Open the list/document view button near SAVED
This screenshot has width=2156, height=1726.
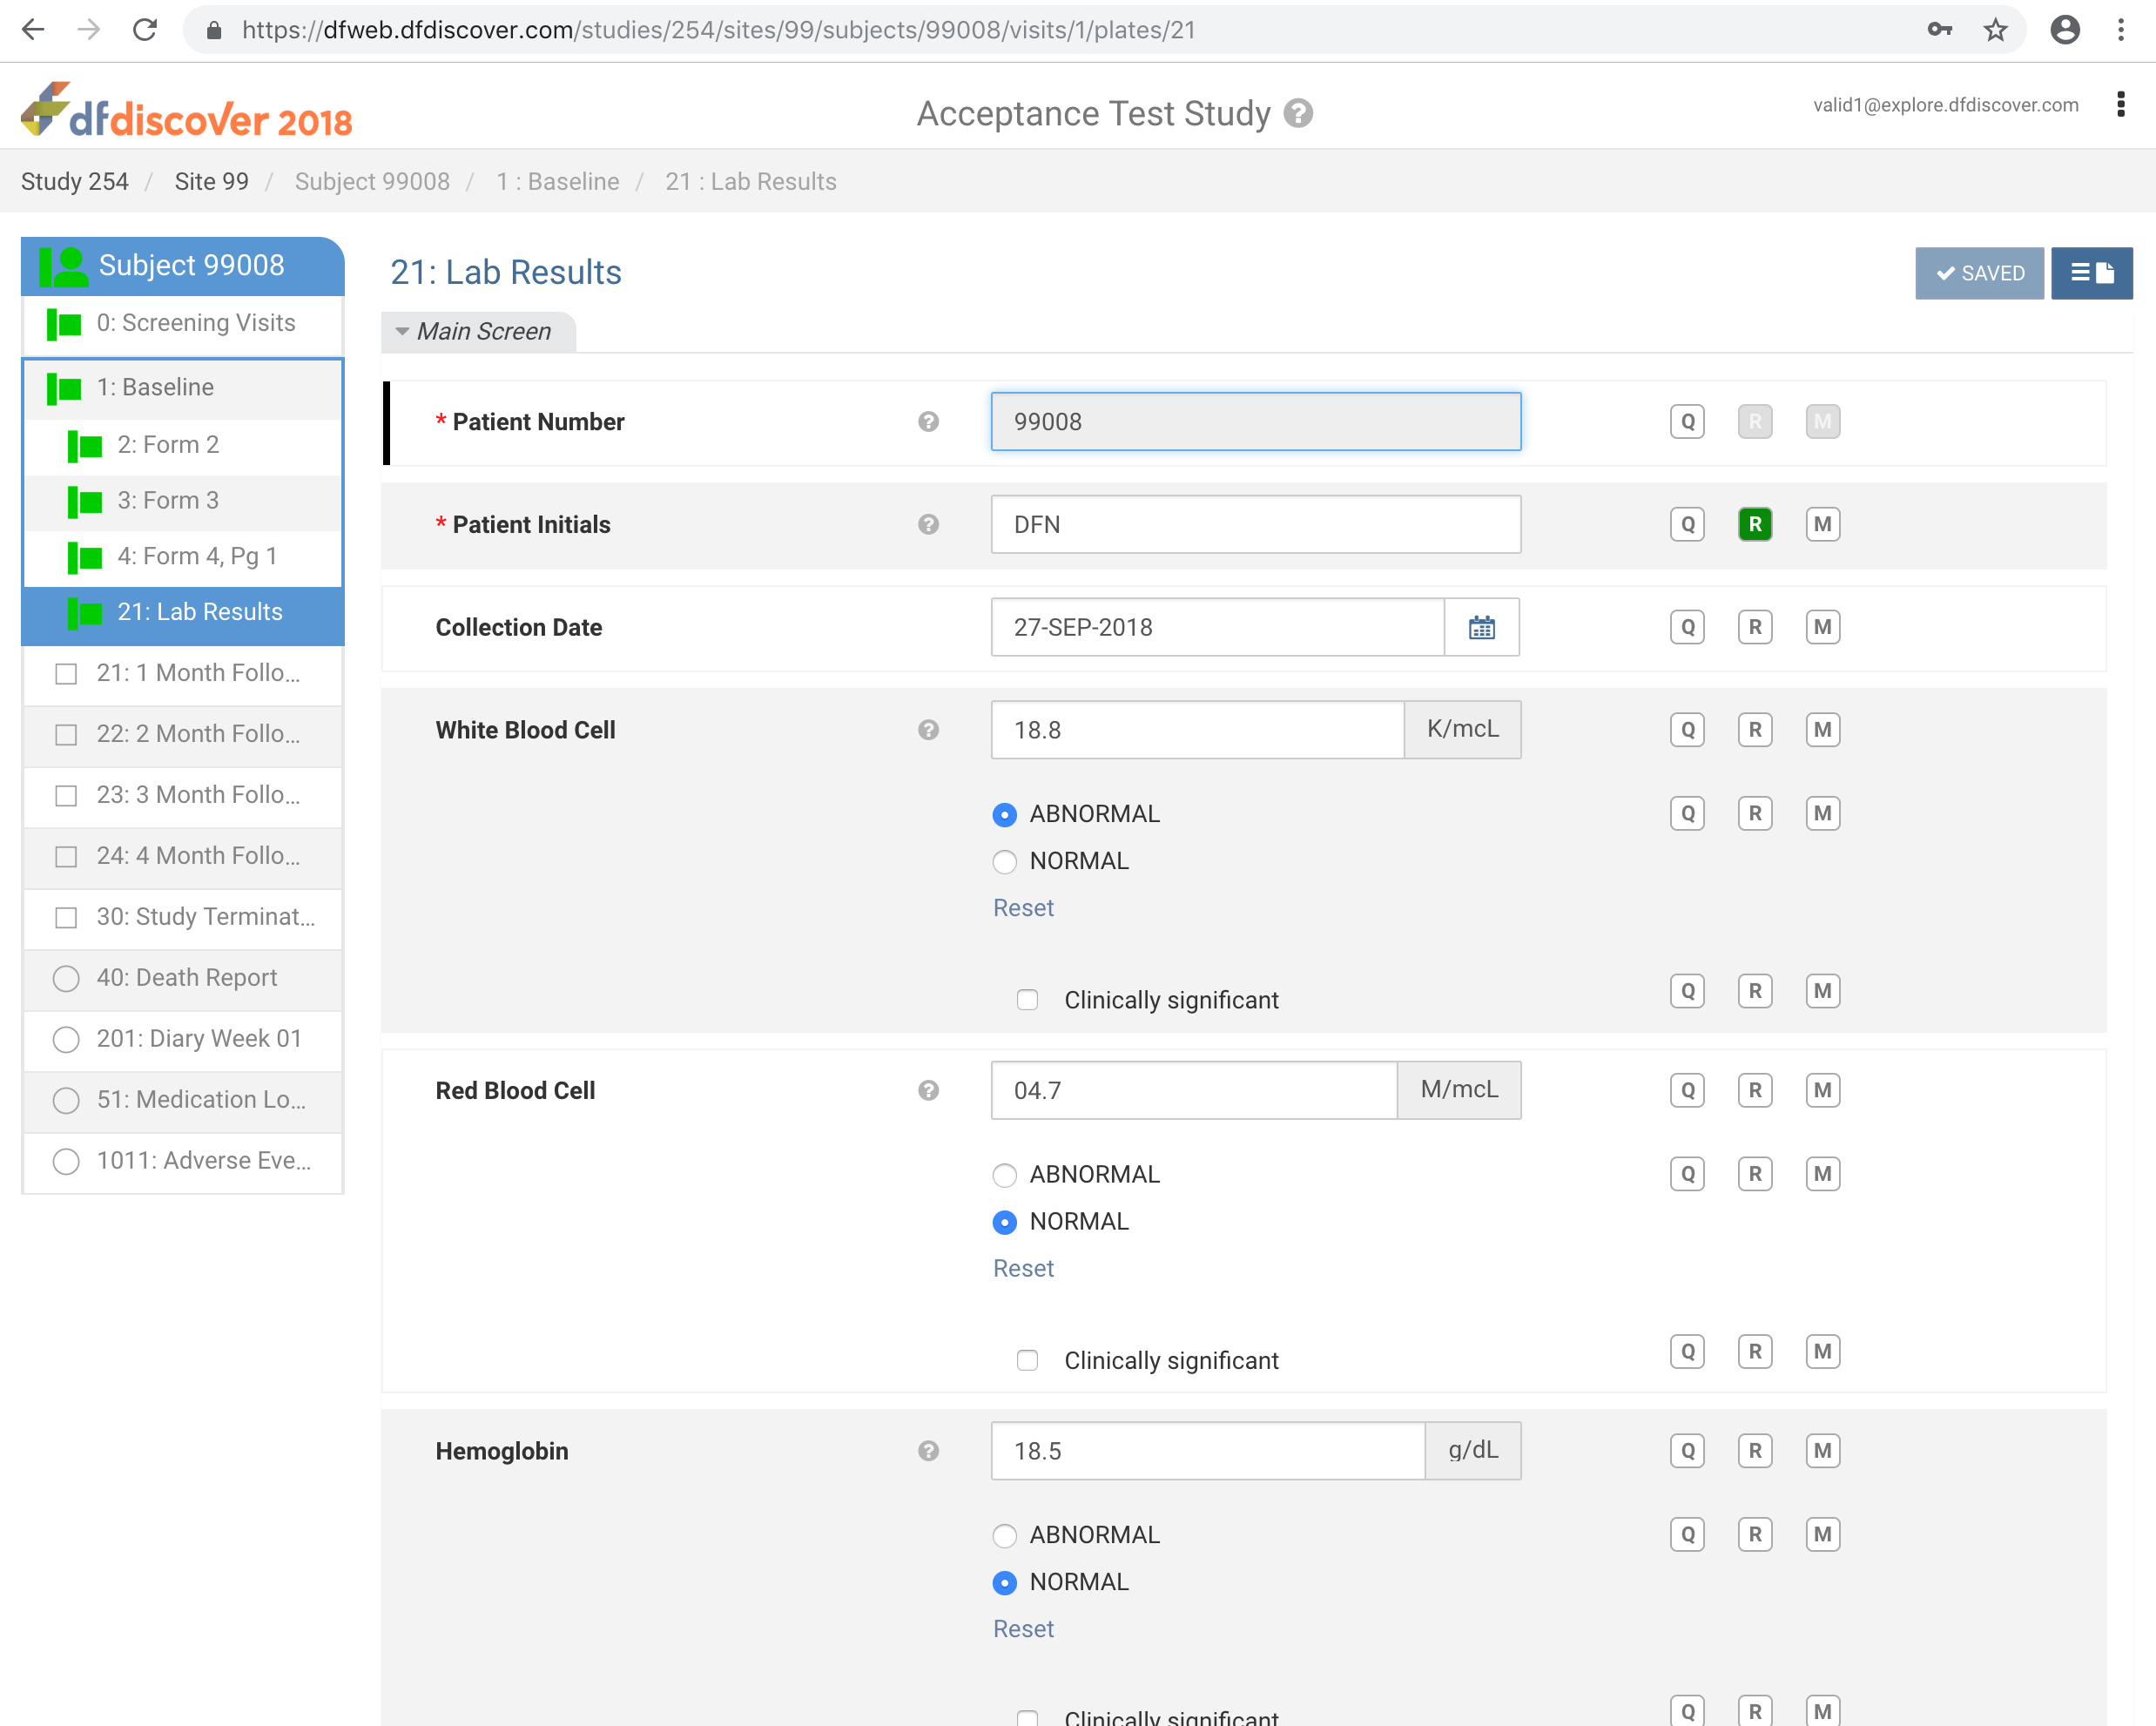tap(2091, 273)
